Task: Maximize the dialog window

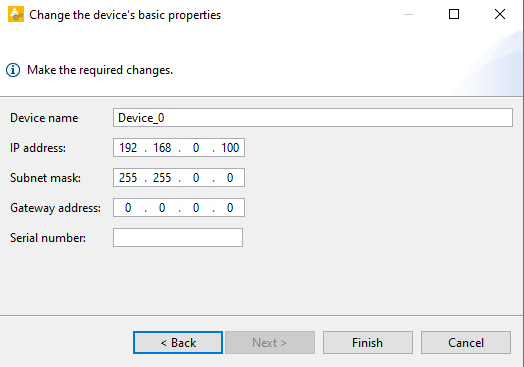Action: point(453,14)
